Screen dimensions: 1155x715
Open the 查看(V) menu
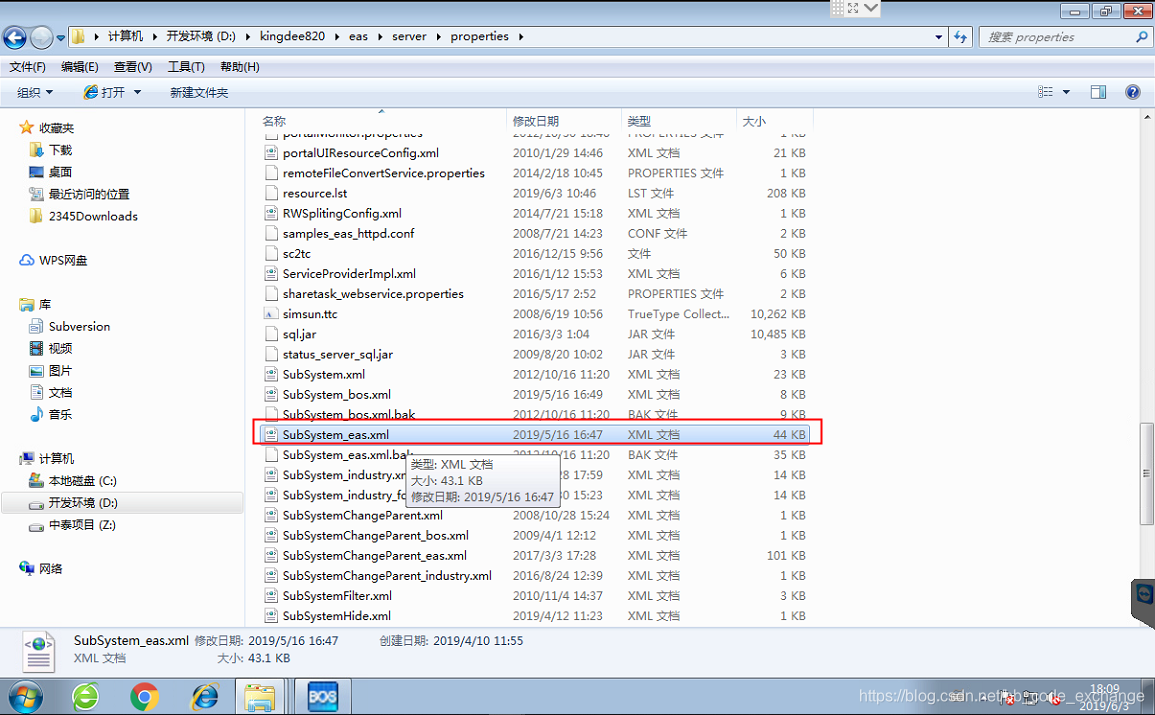[133, 67]
